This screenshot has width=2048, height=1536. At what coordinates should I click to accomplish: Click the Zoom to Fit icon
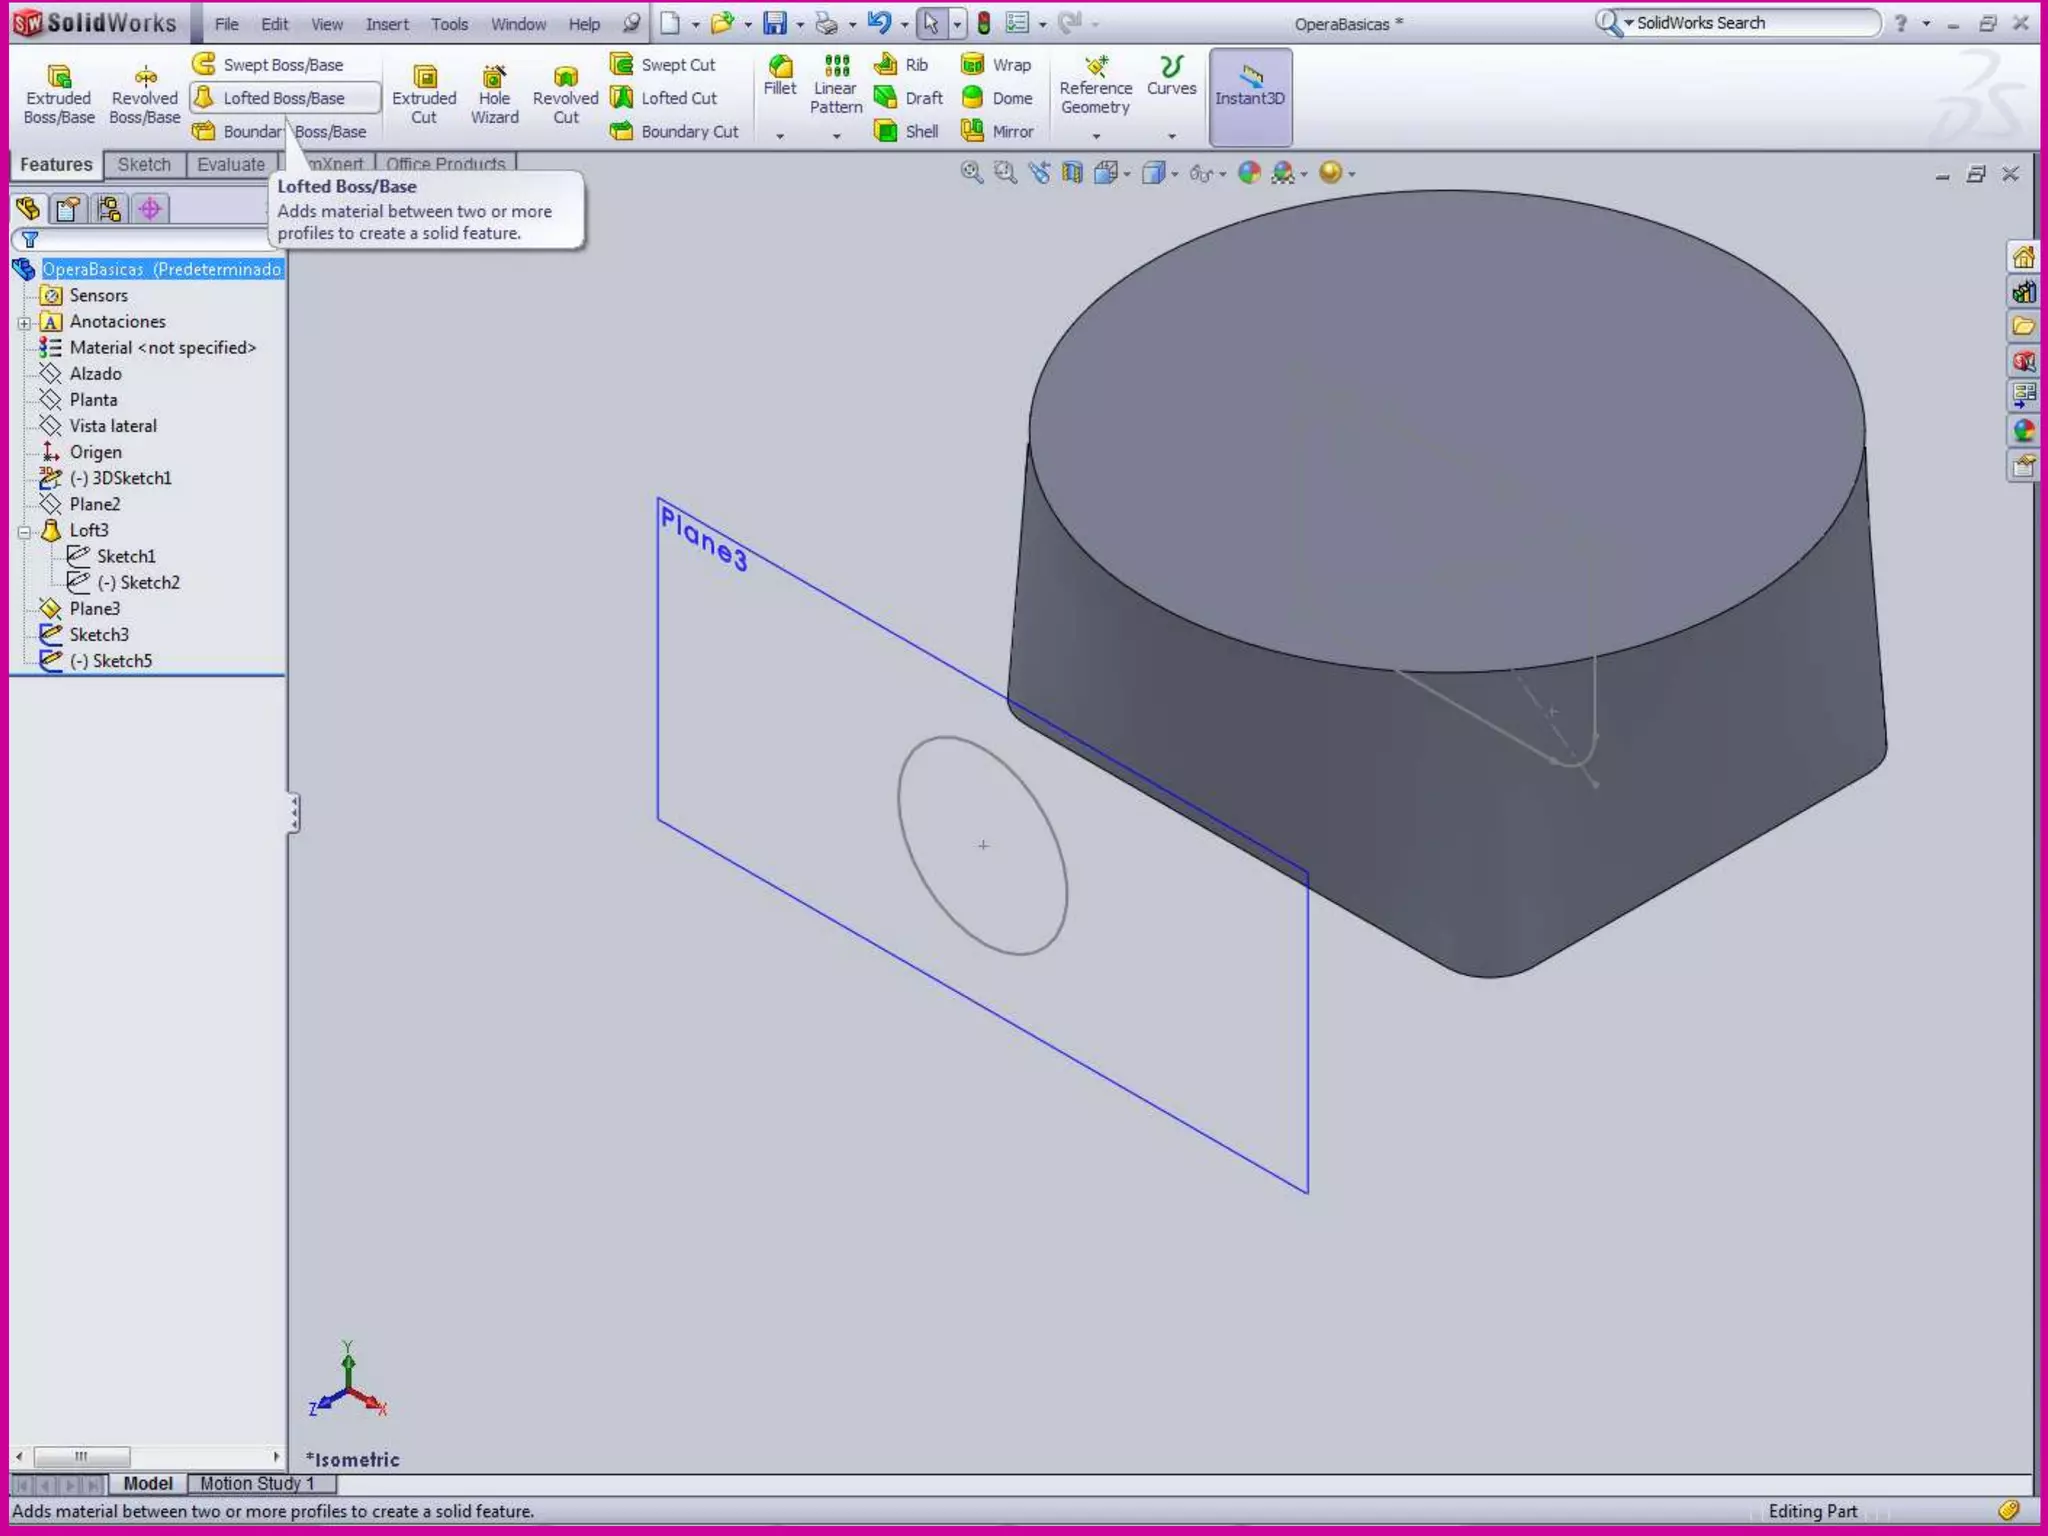[971, 173]
